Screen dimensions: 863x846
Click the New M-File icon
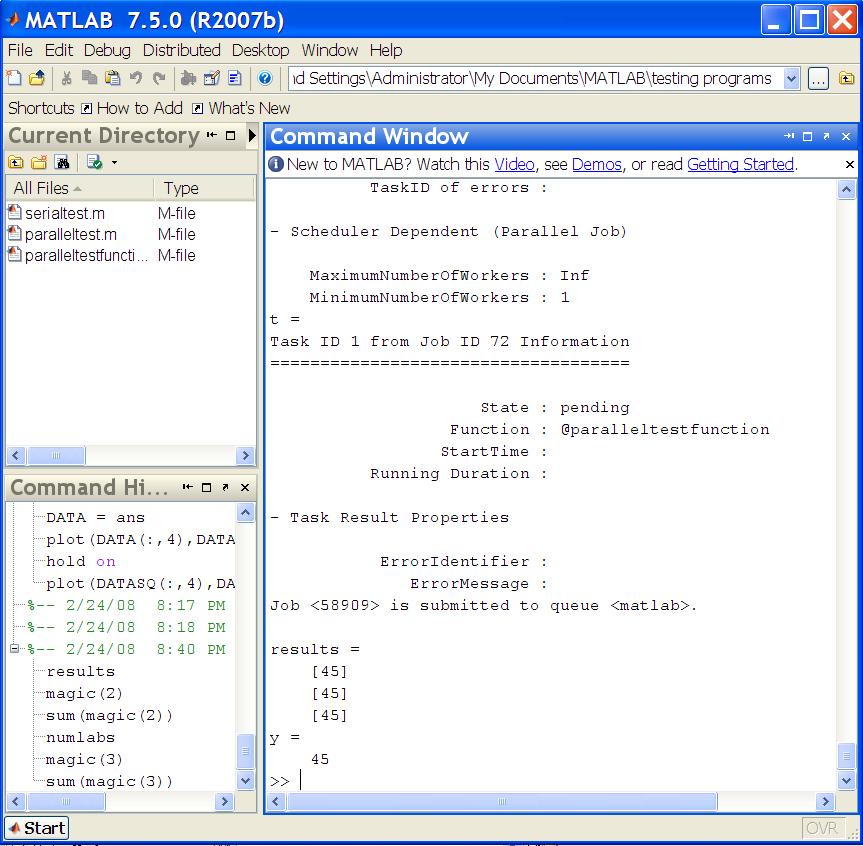pyautogui.click(x=14, y=78)
